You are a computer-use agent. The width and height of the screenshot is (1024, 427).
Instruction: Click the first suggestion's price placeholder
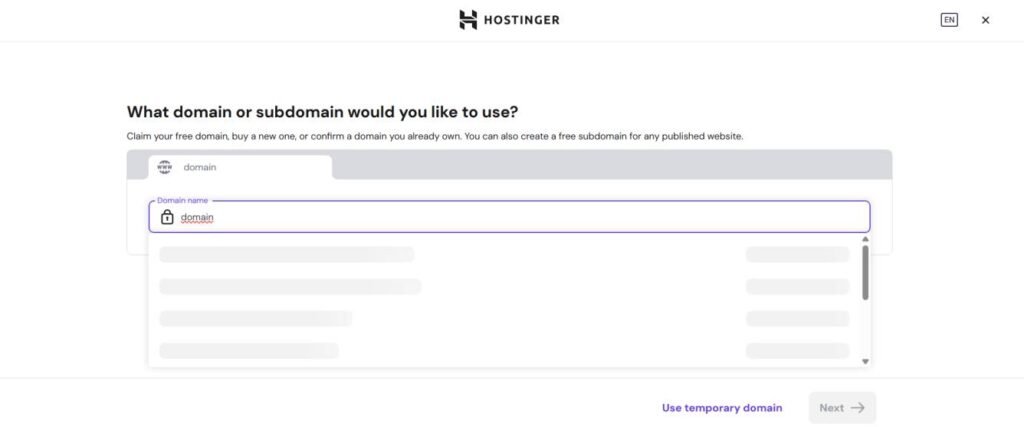pos(797,255)
